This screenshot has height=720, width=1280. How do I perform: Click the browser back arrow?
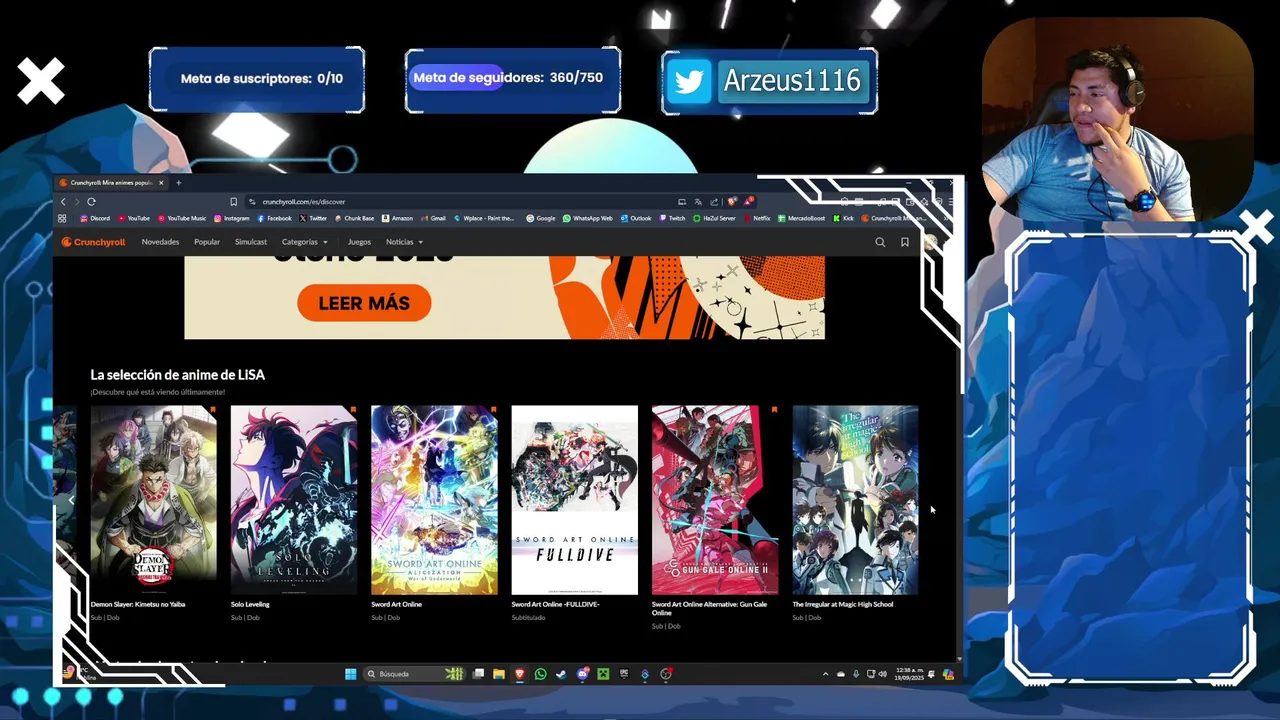pyautogui.click(x=63, y=202)
